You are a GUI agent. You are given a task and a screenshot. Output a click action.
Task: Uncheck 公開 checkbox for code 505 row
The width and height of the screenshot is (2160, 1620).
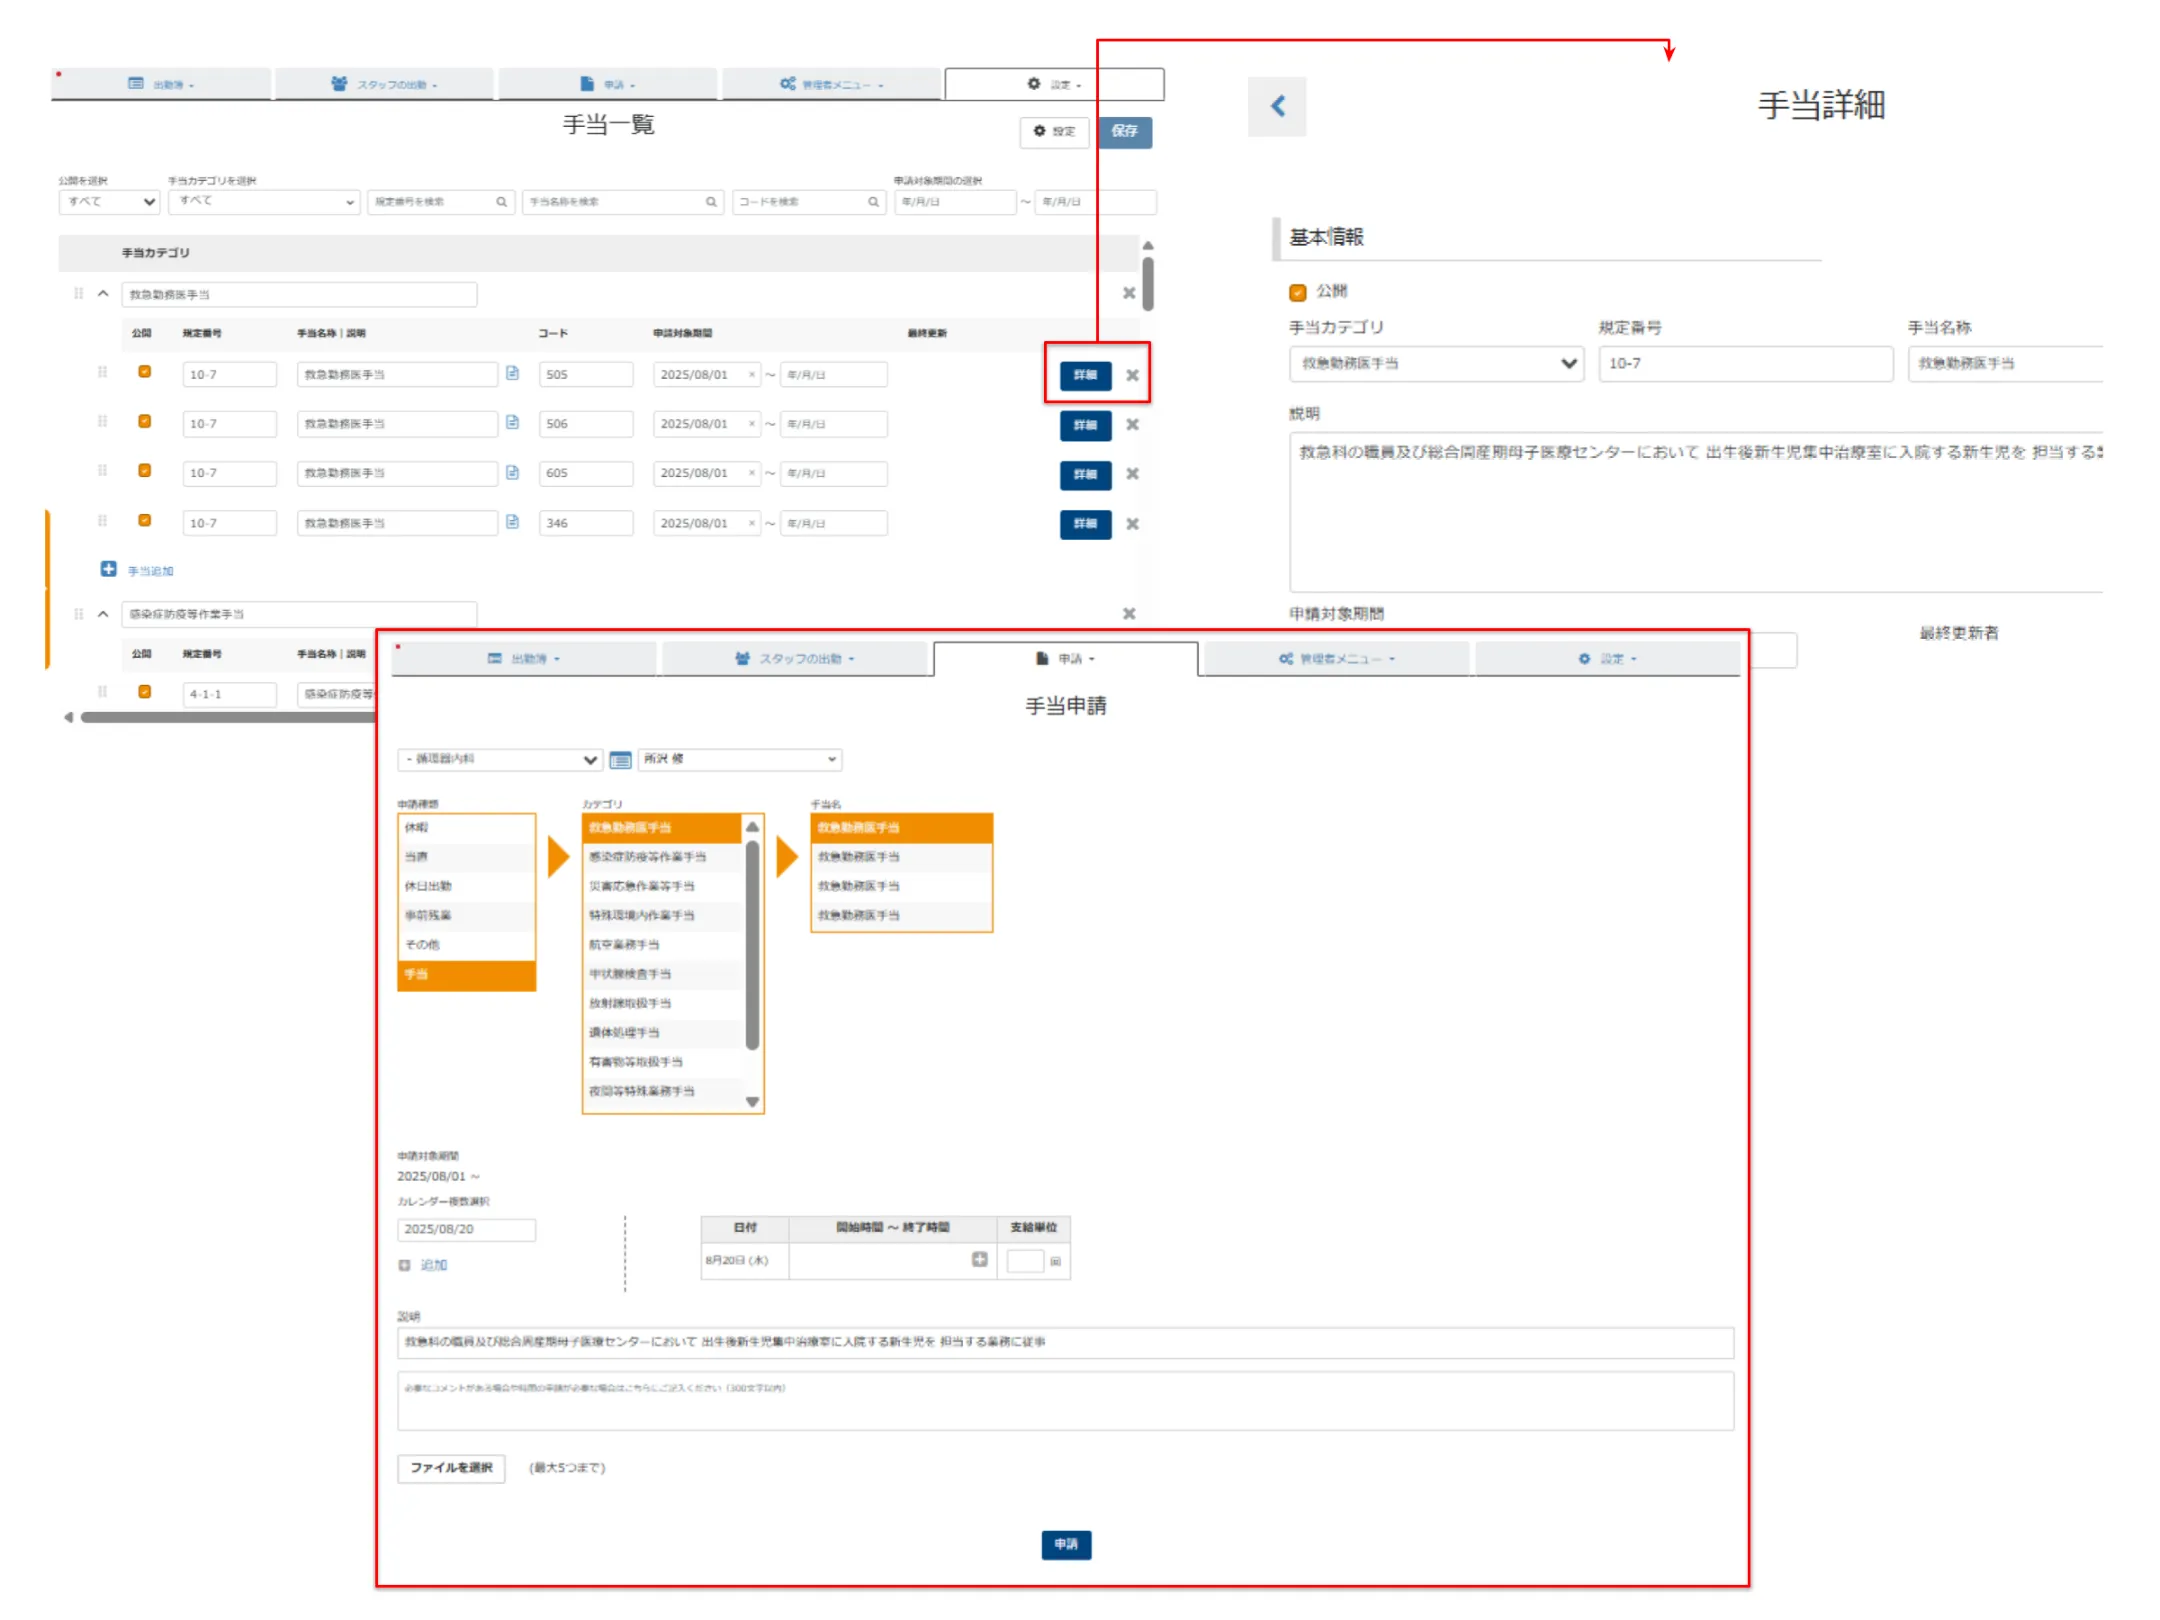[144, 372]
